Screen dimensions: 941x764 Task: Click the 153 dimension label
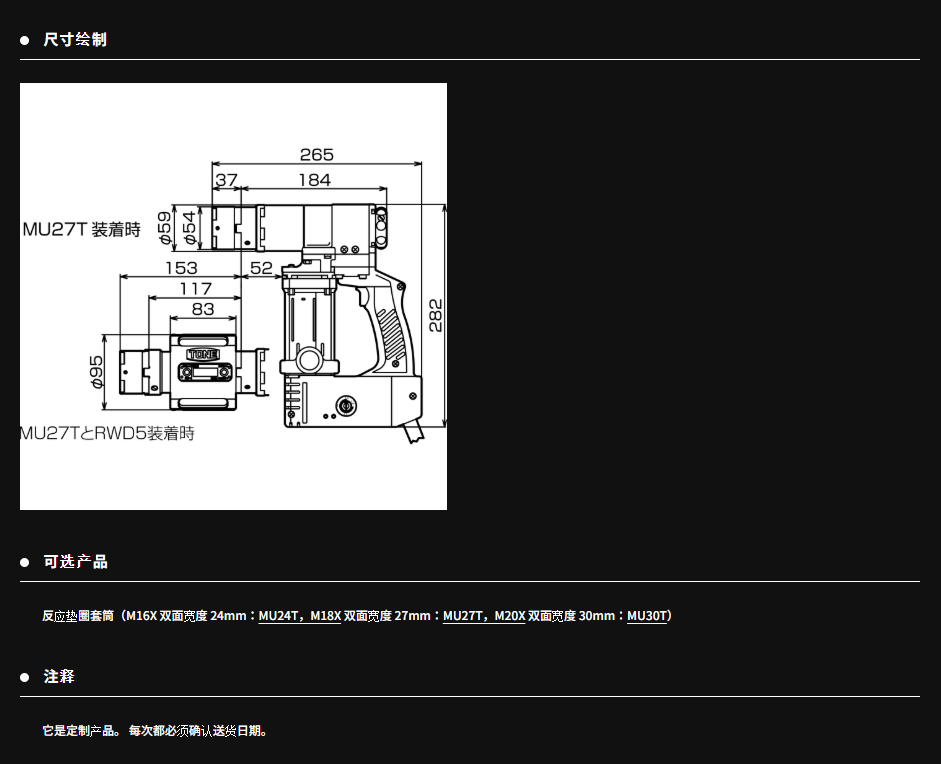[x=180, y=268]
